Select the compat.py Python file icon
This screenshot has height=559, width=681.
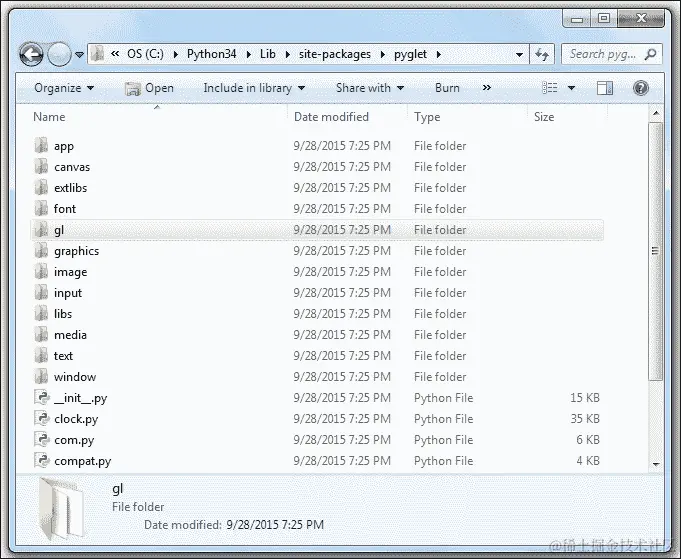42,460
